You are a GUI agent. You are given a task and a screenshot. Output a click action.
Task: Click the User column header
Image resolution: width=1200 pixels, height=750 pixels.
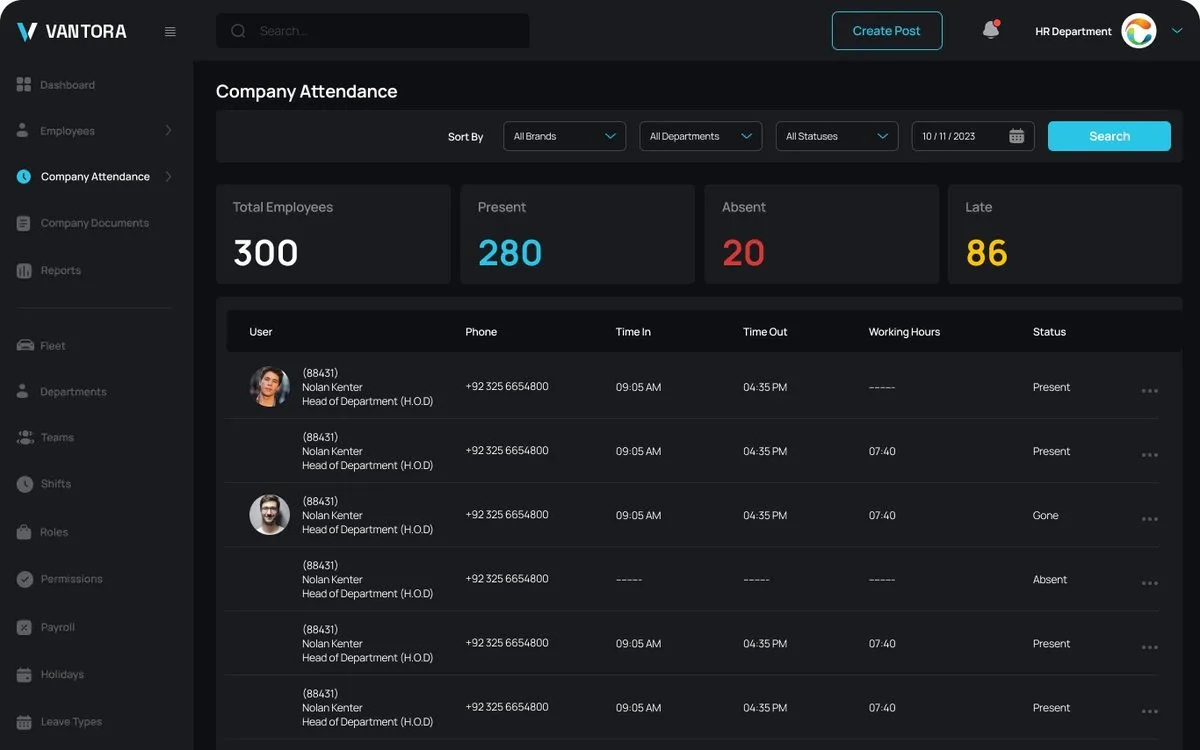[x=261, y=332]
